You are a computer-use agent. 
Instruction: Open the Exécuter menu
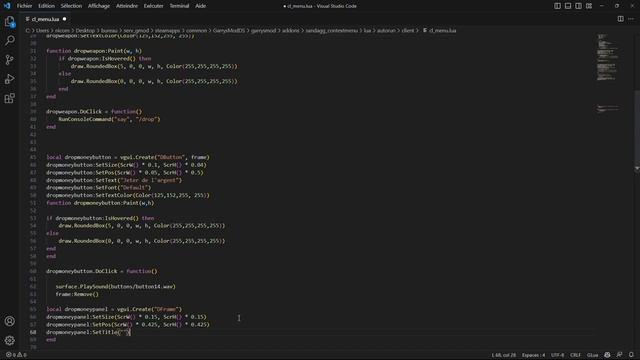[153, 6]
